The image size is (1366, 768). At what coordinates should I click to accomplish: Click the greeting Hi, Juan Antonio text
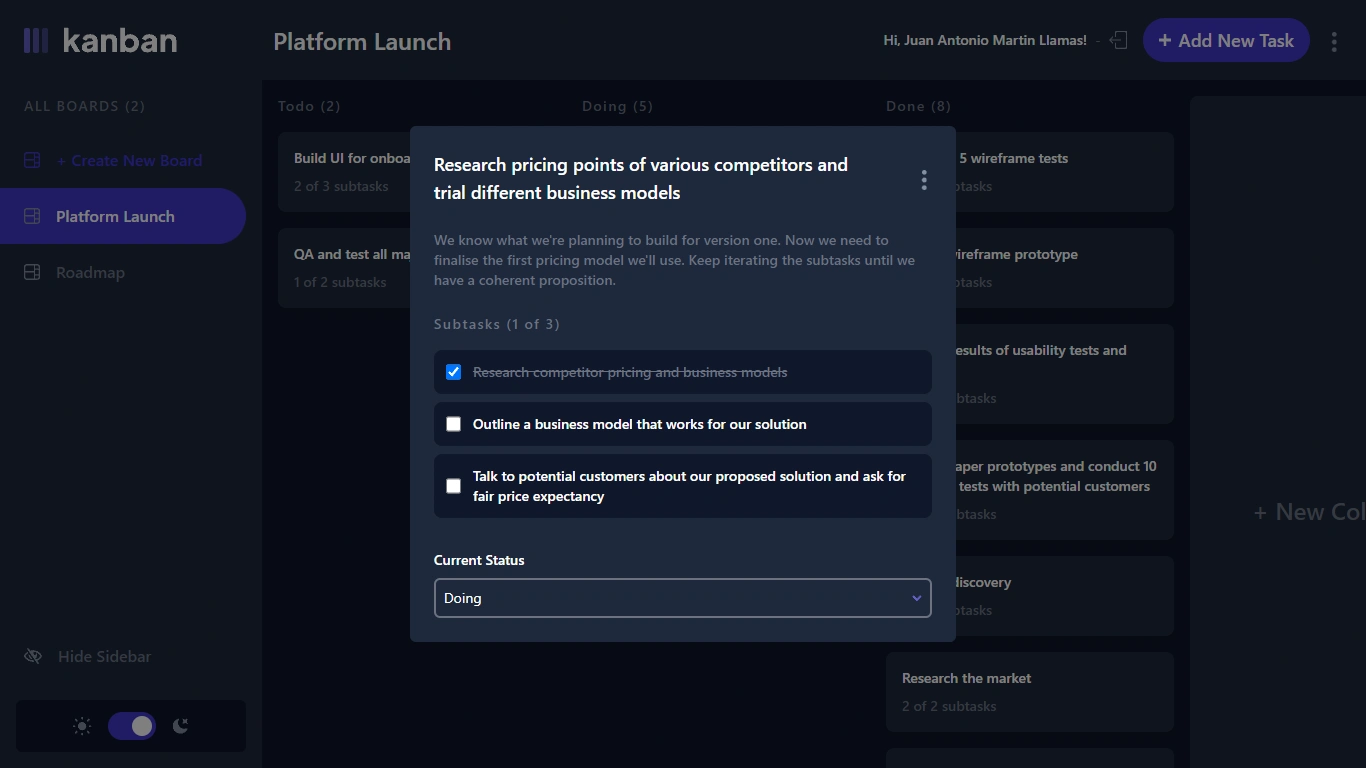coord(985,40)
